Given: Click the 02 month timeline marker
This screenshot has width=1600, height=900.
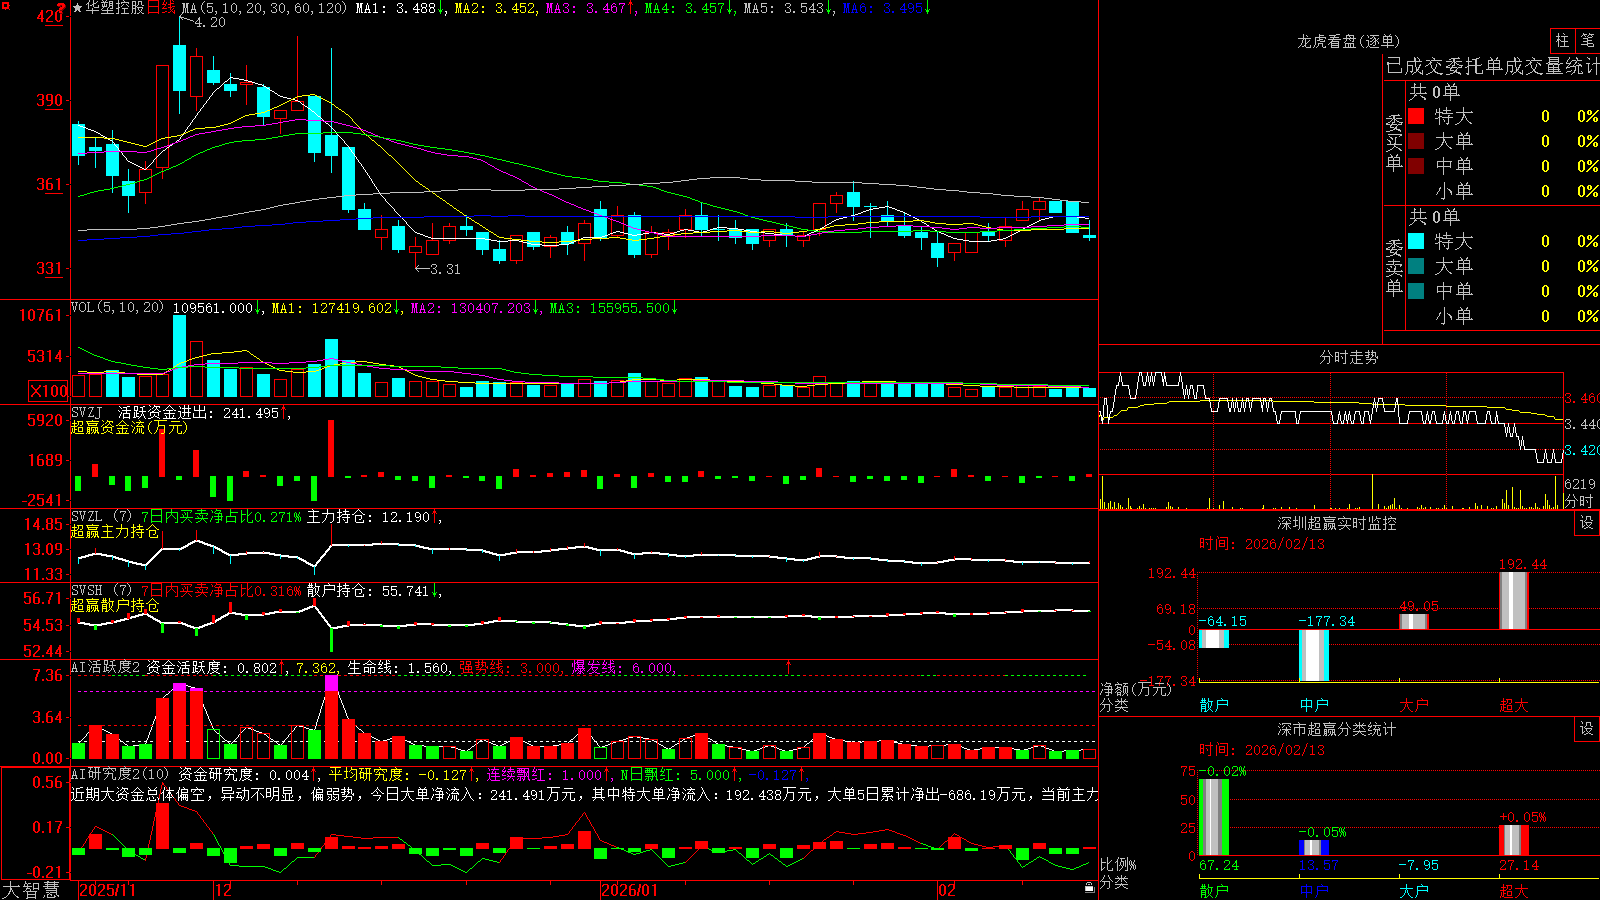Looking at the screenshot, I should click(947, 890).
